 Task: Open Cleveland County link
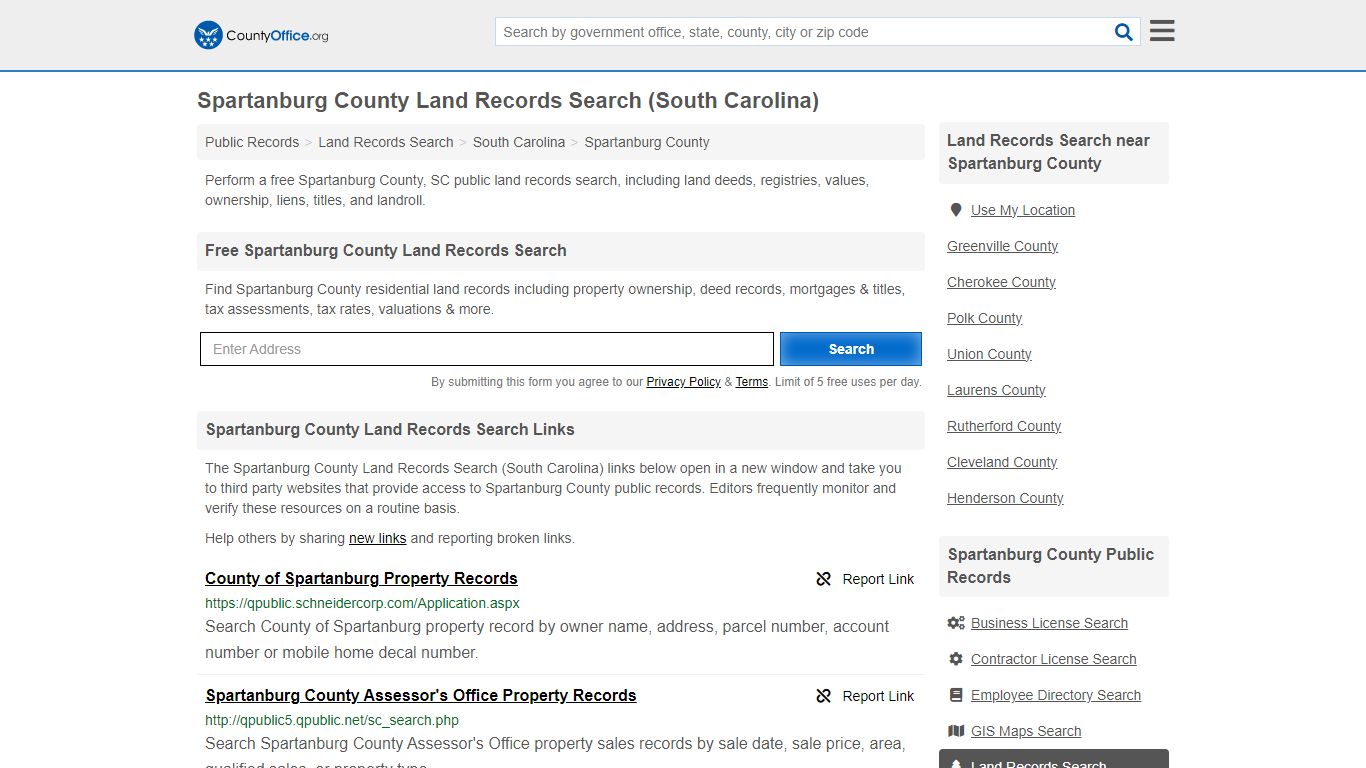click(1002, 462)
